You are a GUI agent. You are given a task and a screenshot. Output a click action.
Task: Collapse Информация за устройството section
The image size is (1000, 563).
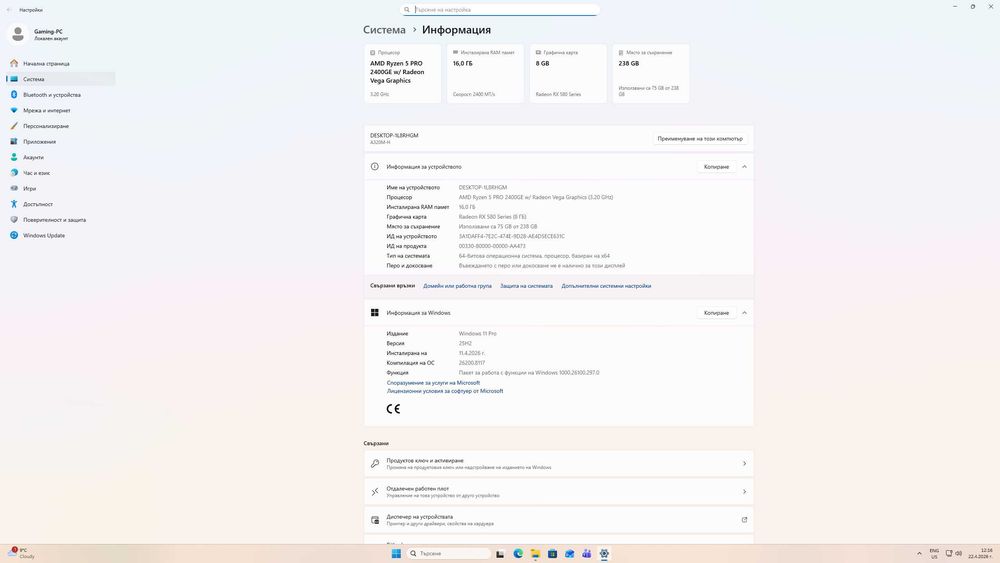744,167
